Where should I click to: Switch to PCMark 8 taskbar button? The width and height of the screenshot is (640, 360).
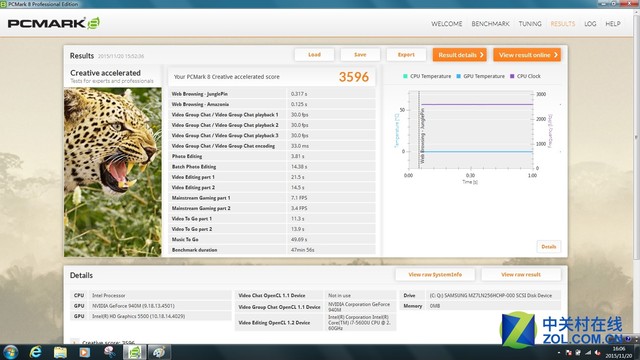pos(135,352)
